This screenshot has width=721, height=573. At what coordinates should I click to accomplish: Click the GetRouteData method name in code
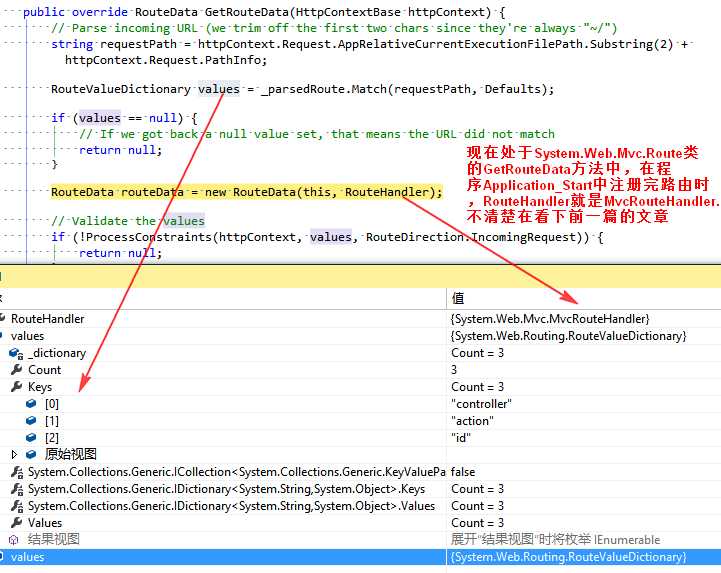pos(248,12)
